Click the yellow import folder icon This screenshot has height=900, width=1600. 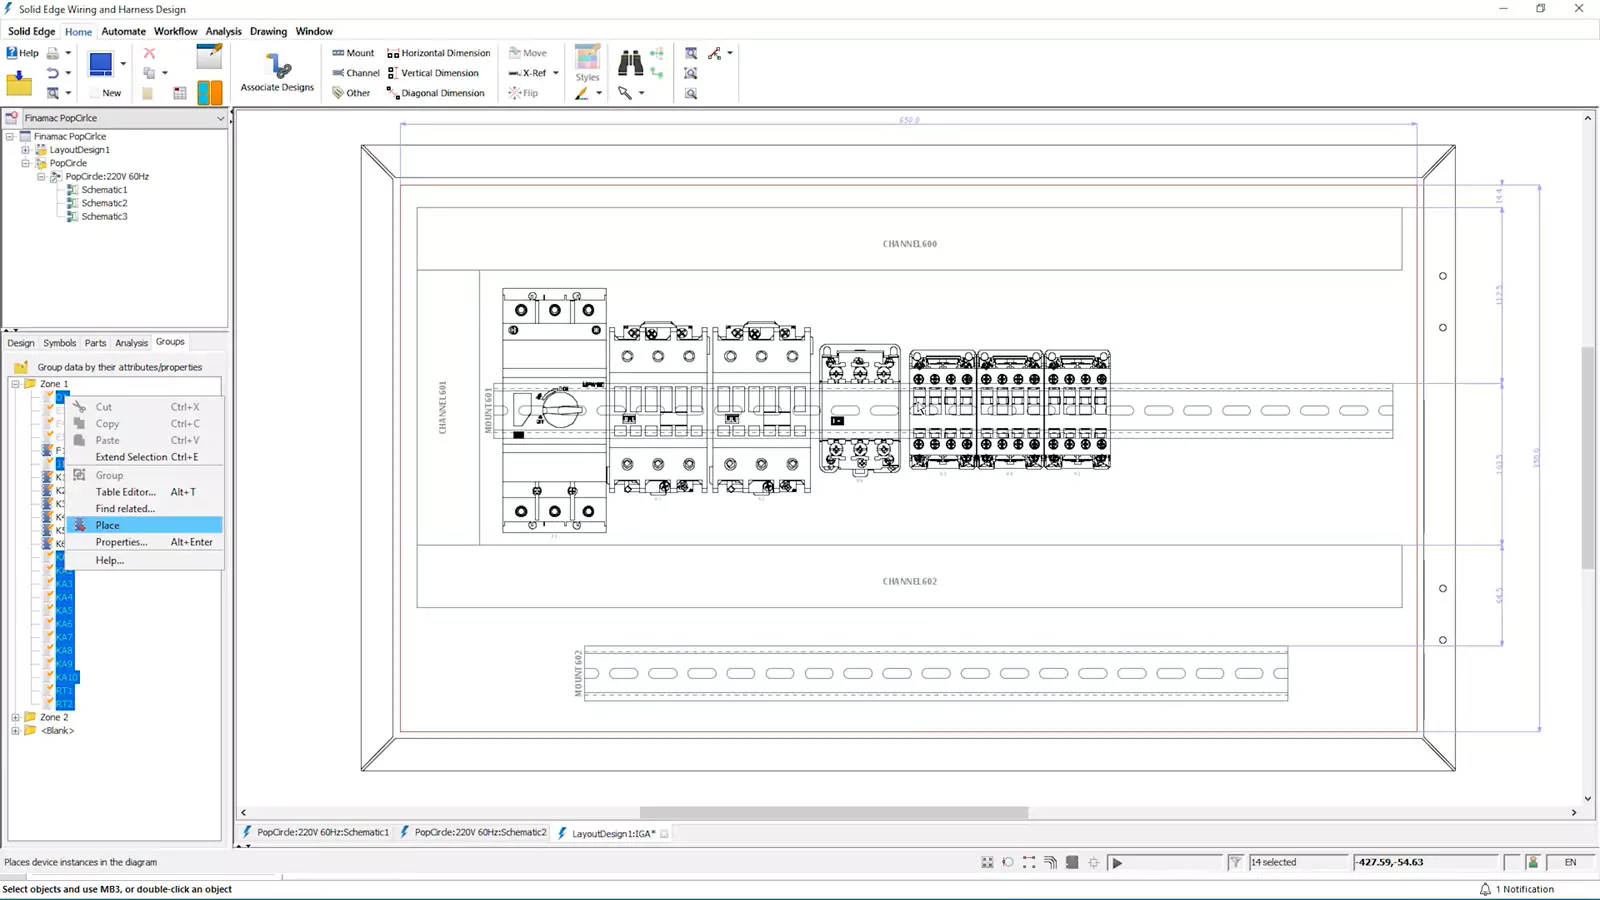coord(19,83)
